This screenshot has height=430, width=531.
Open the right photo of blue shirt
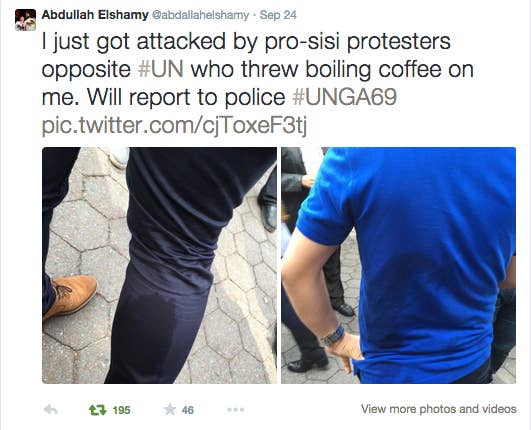pyautogui.click(x=399, y=265)
